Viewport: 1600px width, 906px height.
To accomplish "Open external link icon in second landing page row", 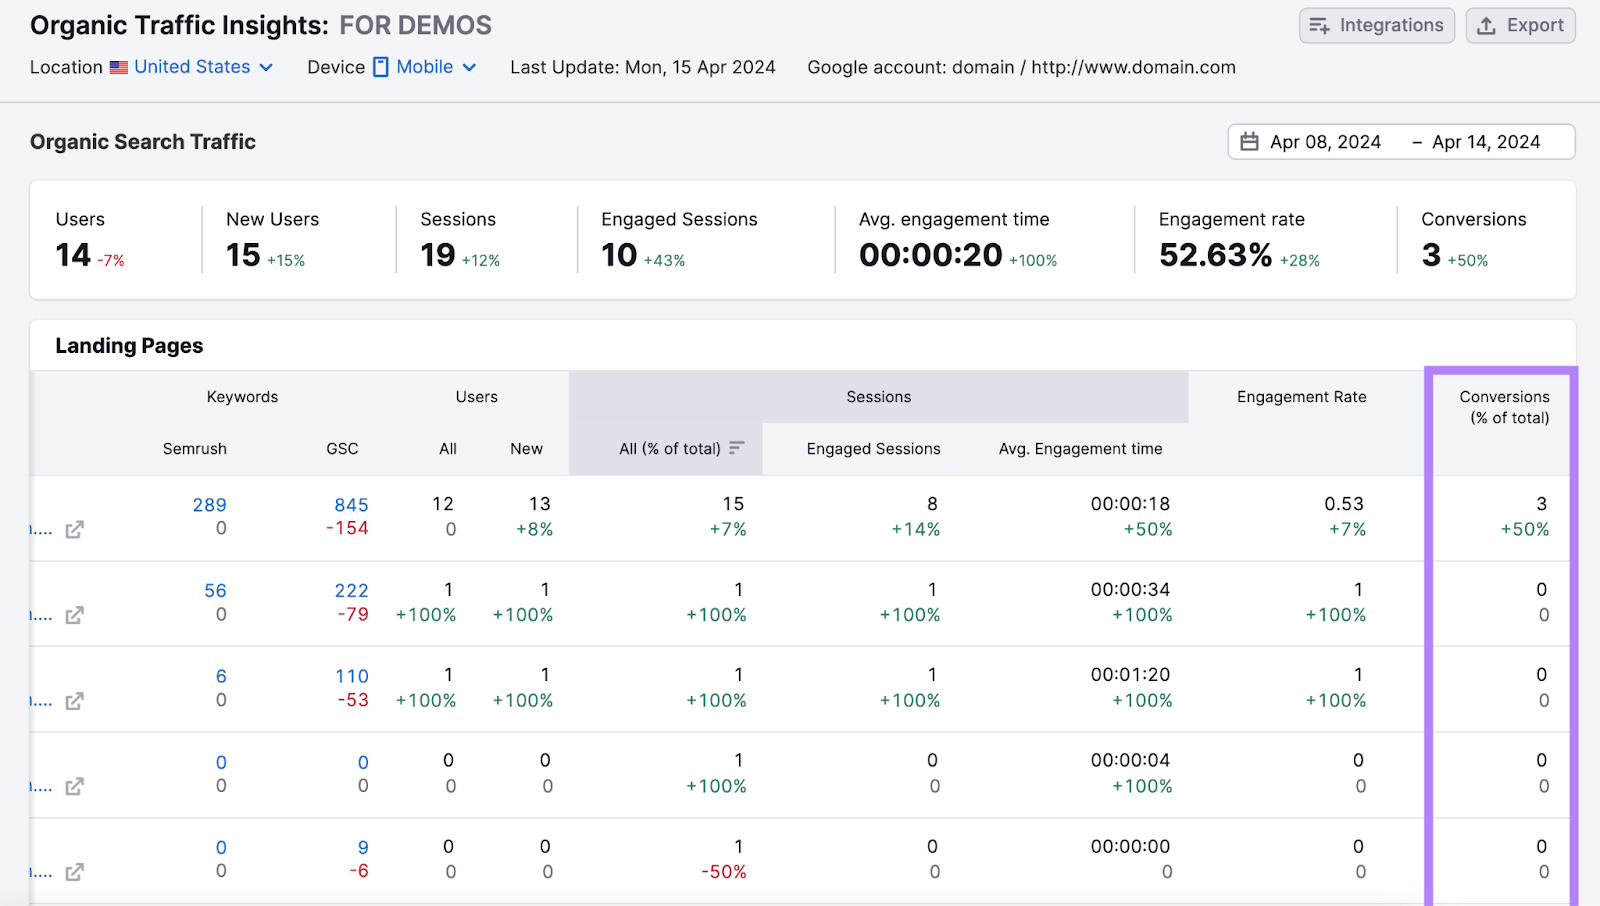I will [x=74, y=616].
